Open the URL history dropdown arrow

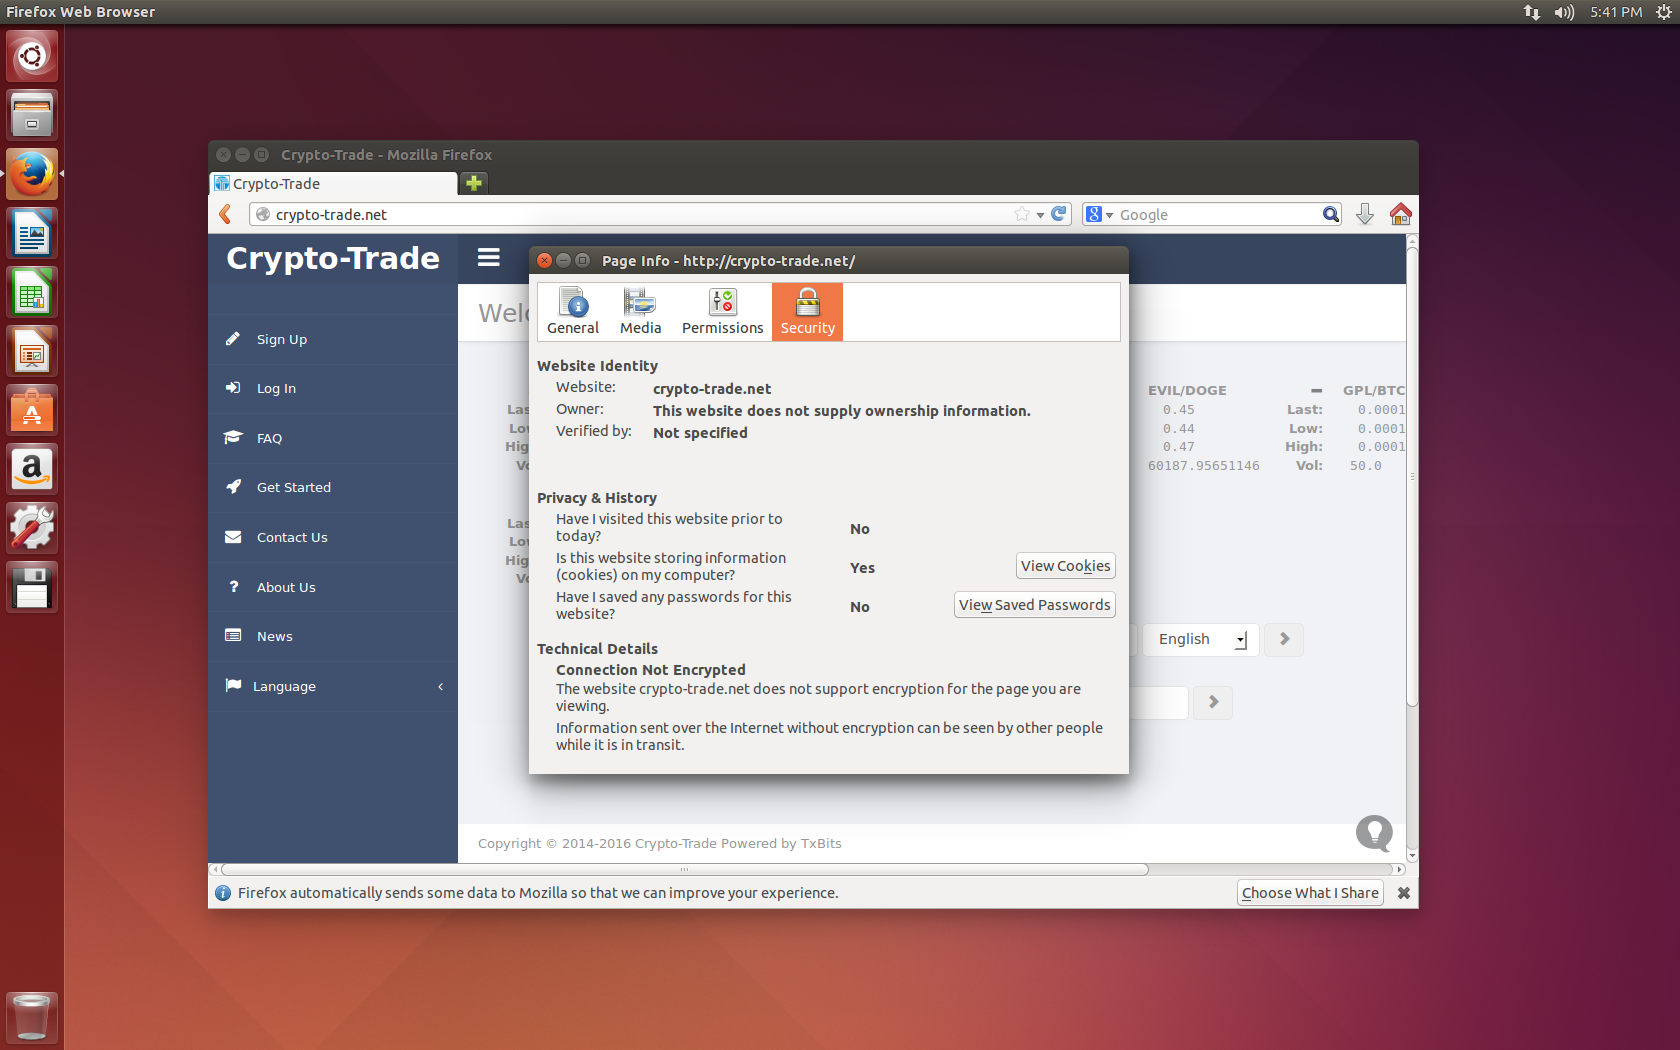[x=1040, y=215]
